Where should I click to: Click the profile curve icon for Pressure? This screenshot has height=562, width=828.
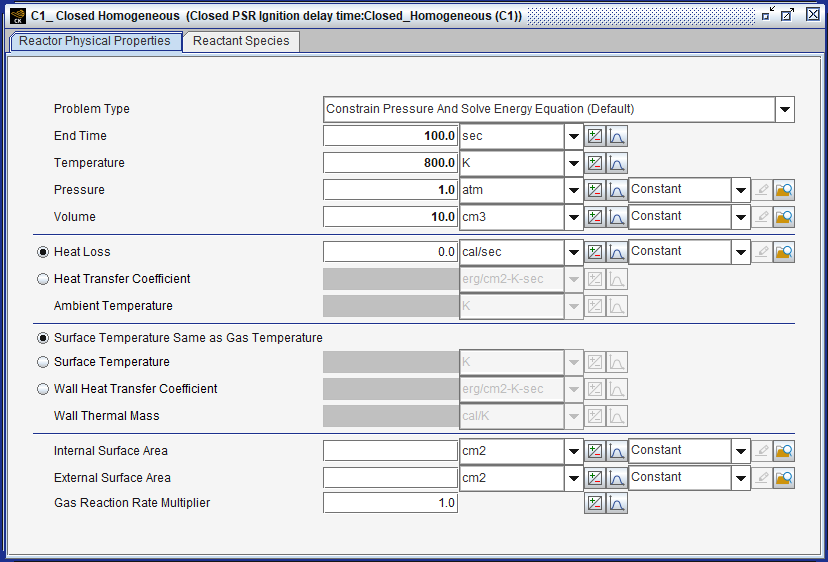click(x=617, y=190)
